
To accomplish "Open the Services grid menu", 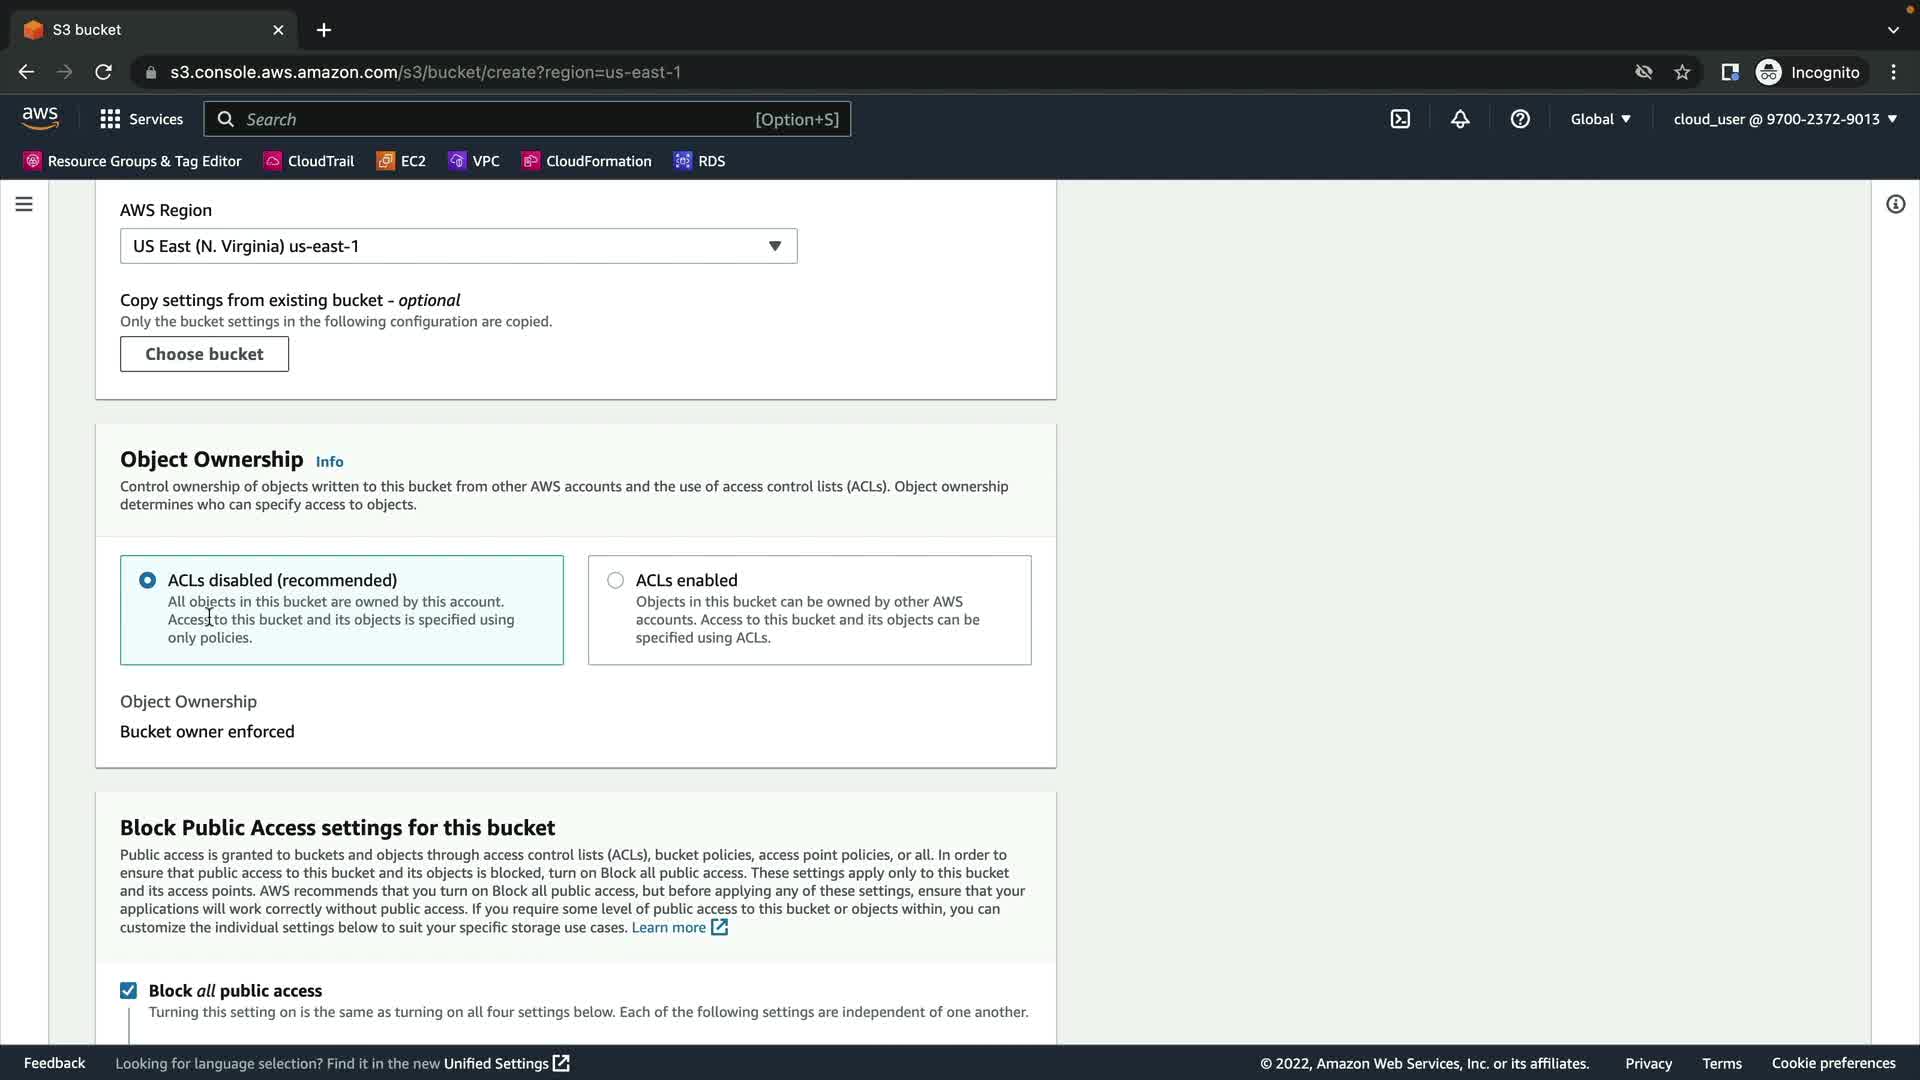I will [x=141, y=119].
